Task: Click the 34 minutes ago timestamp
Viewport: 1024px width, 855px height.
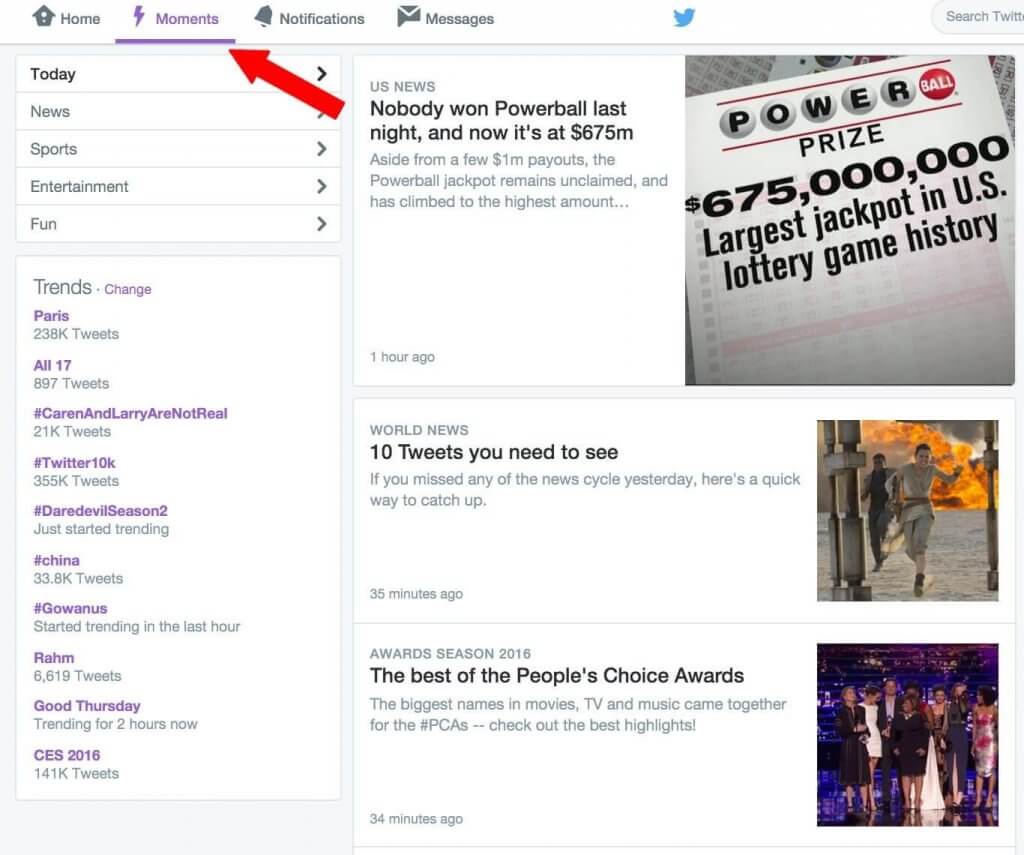Action: pyautogui.click(x=416, y=819)
